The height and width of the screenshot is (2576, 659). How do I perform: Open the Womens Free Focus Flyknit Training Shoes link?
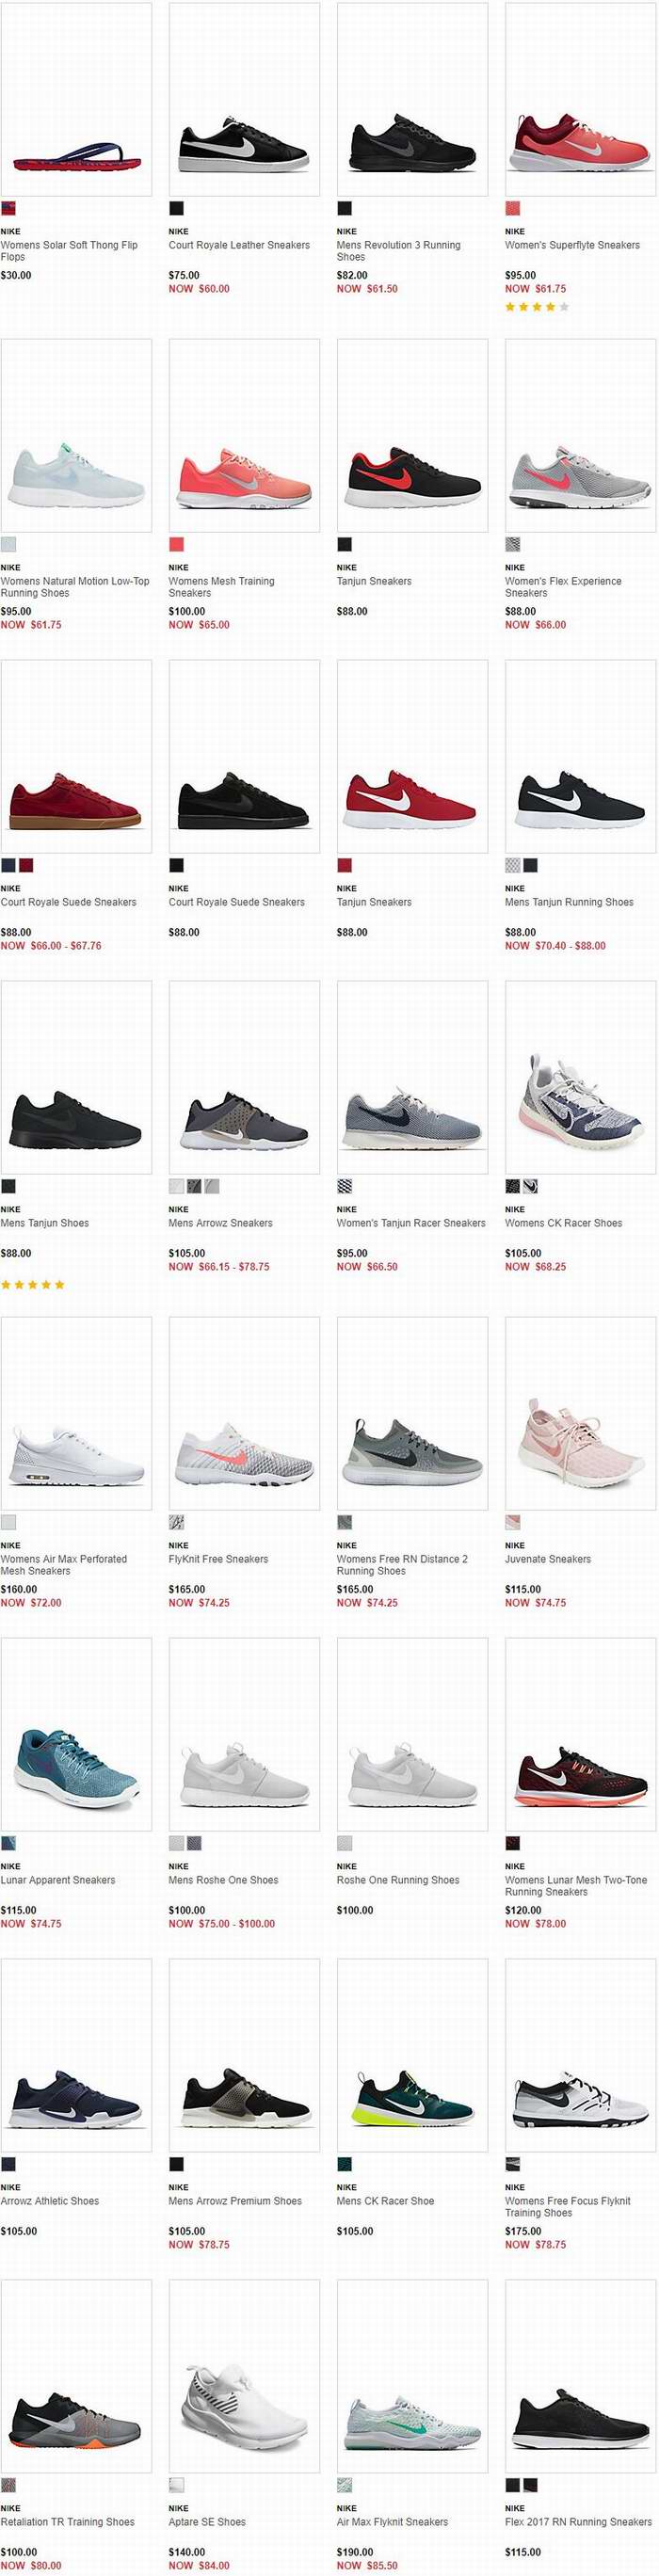click(568, 2207)
